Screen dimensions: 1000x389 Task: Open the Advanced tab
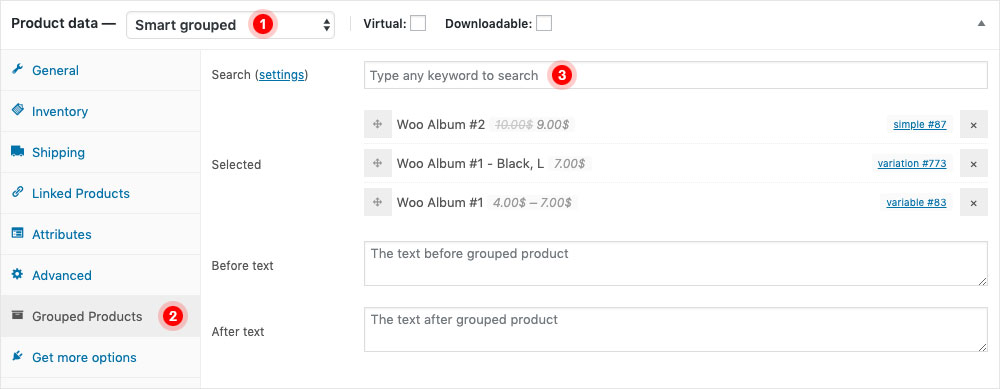(100, 275)
